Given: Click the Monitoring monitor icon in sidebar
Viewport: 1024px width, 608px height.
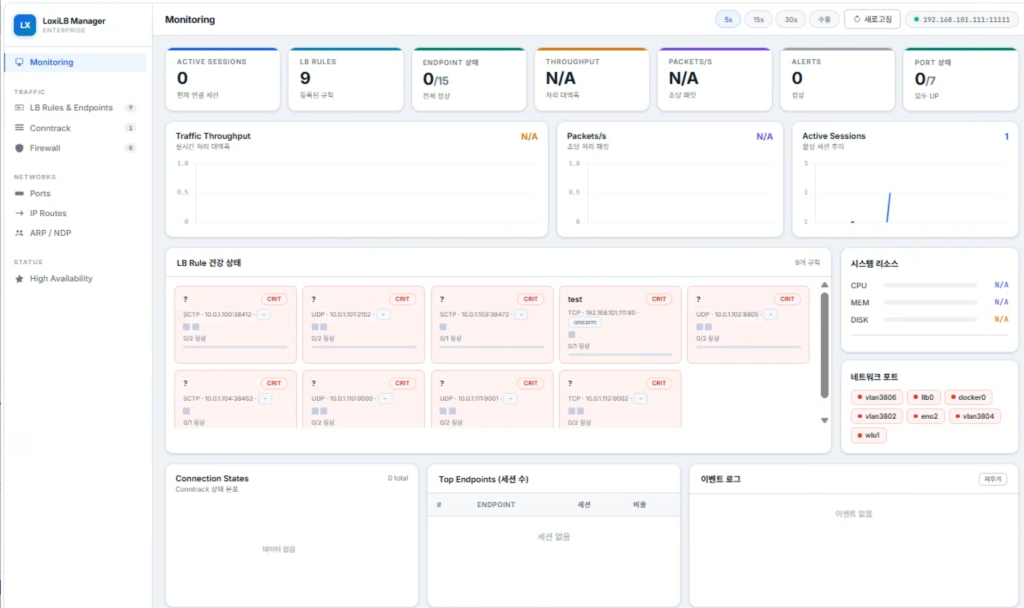Looking at the screenshot, I should (x=19, y=62).
